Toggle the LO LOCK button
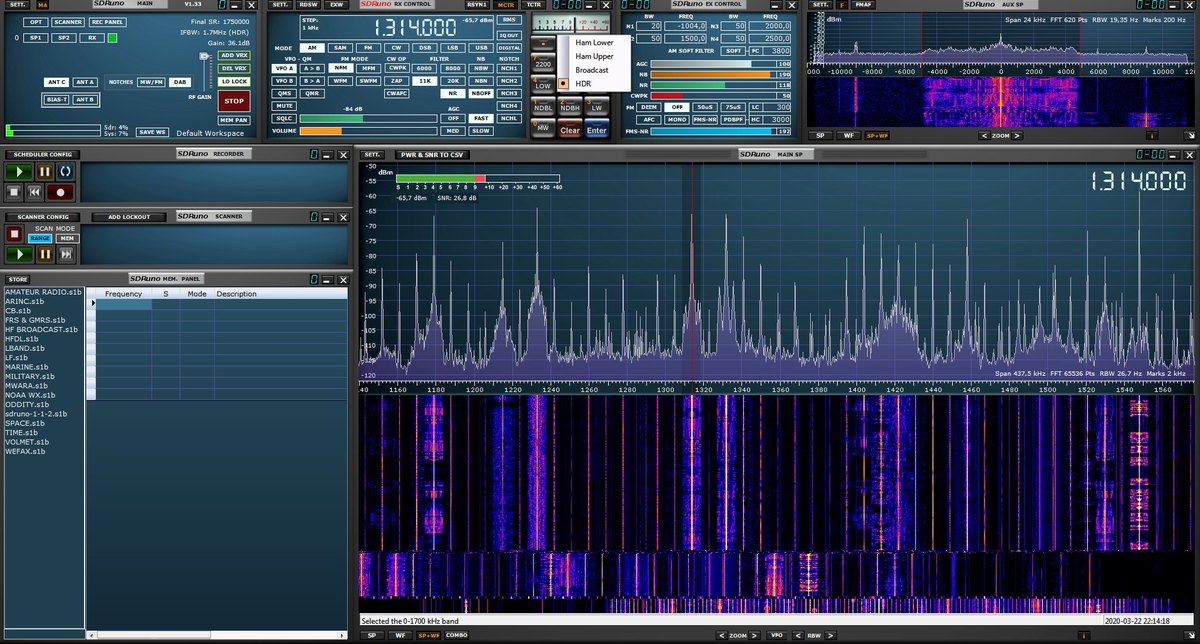The width and height of the screenshot is (1200, 644). 234,82
